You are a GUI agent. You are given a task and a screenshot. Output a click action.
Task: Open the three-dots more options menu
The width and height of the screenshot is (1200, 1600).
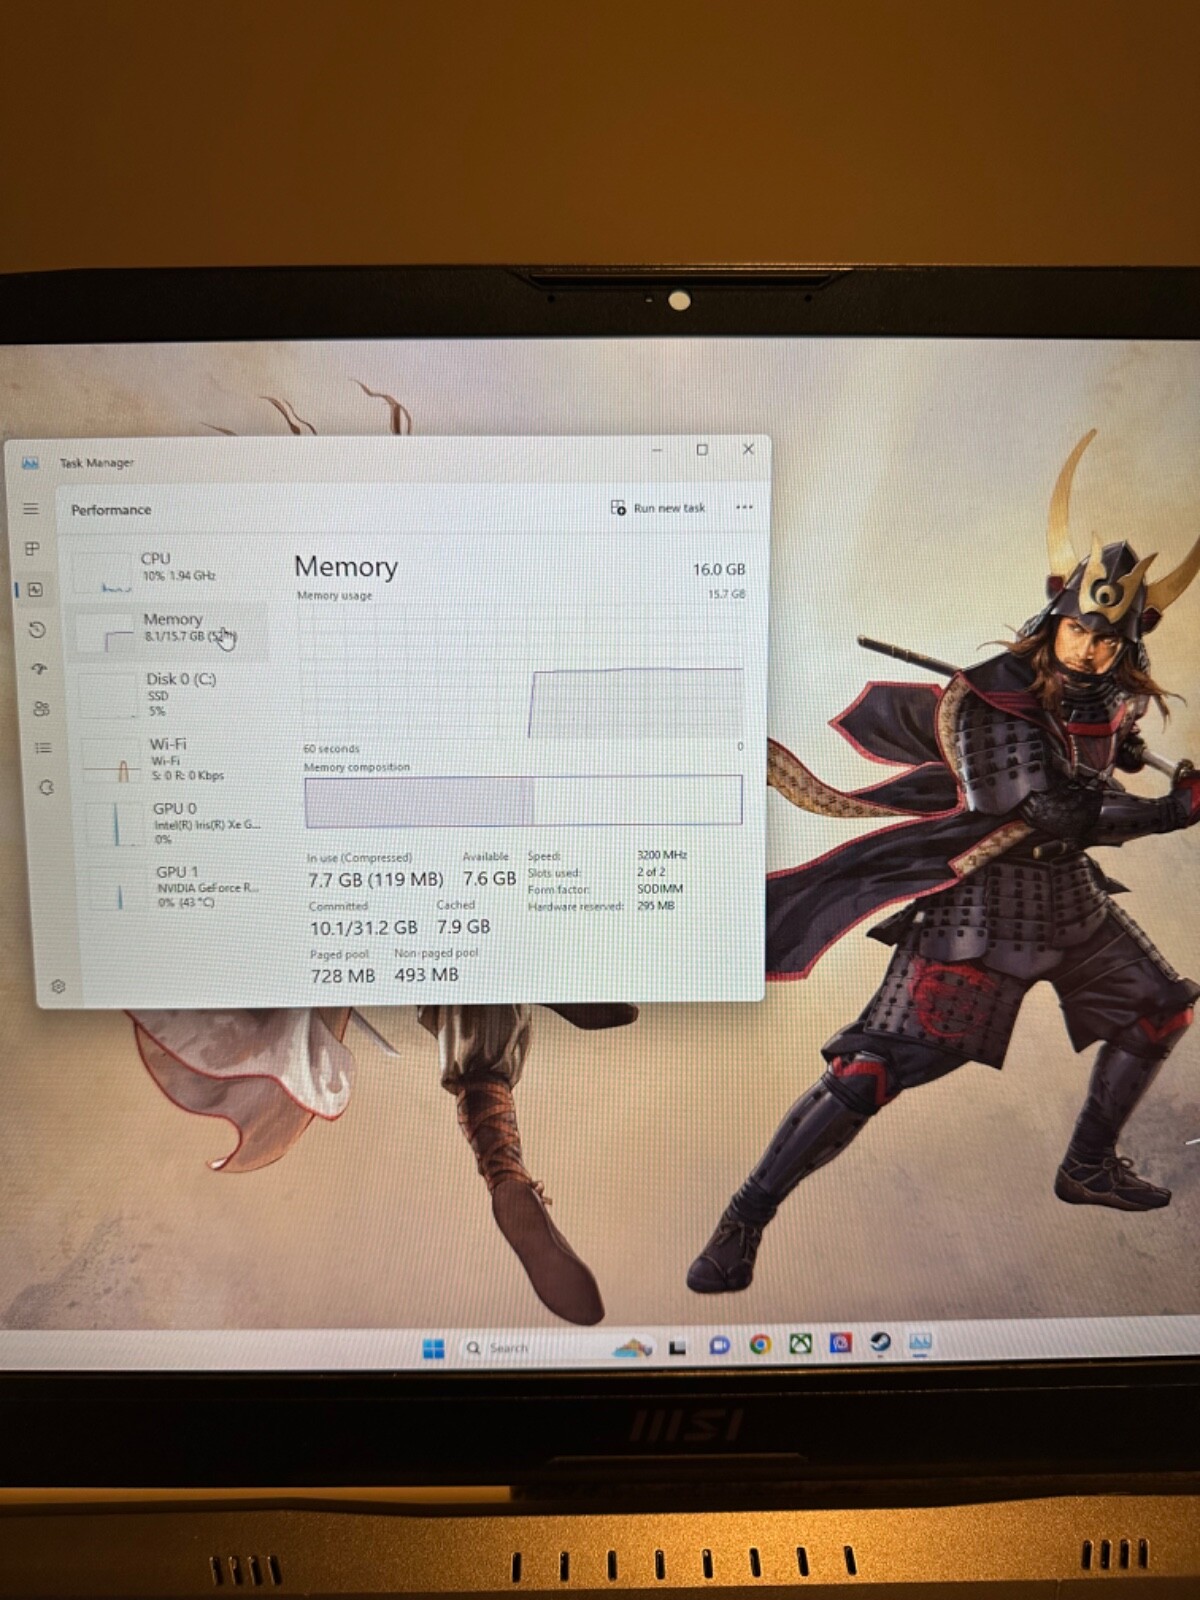coord(744,507)
